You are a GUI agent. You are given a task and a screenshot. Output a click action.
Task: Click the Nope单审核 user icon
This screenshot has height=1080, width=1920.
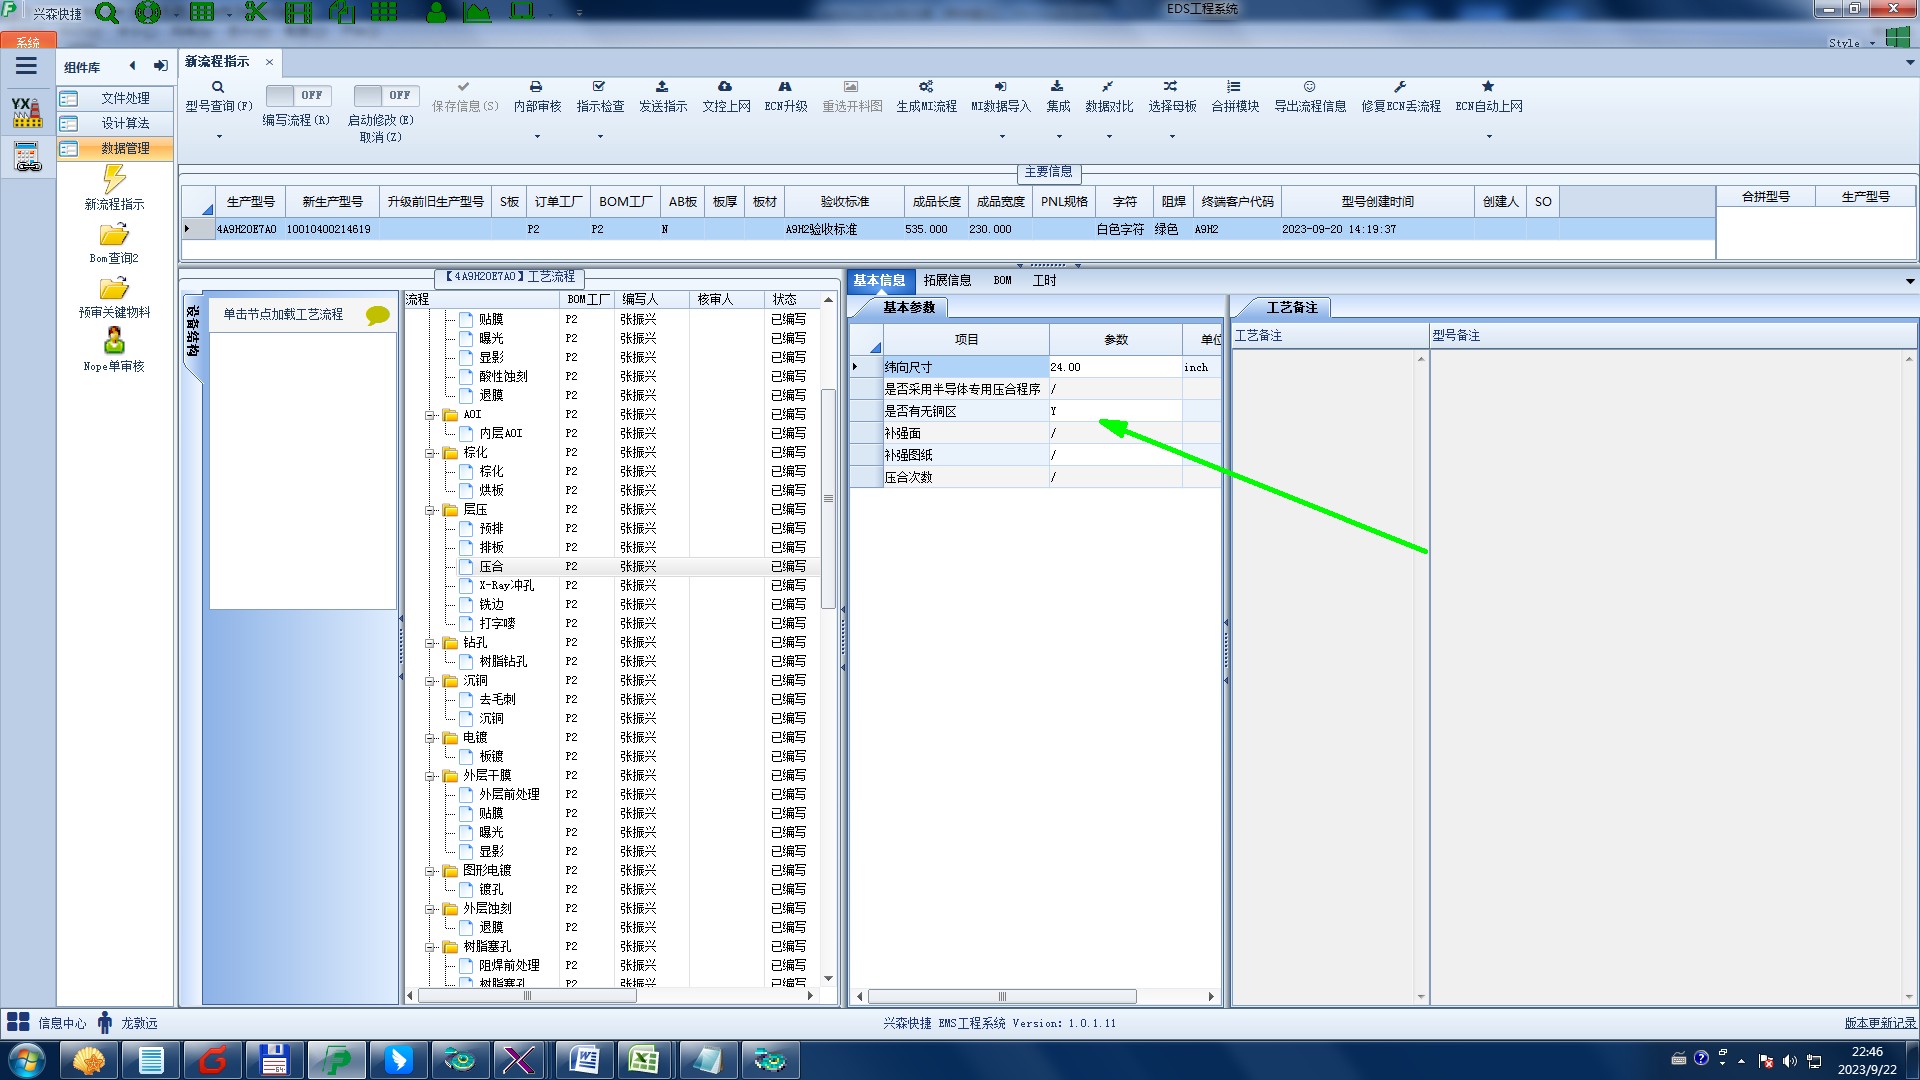(114, 341)
